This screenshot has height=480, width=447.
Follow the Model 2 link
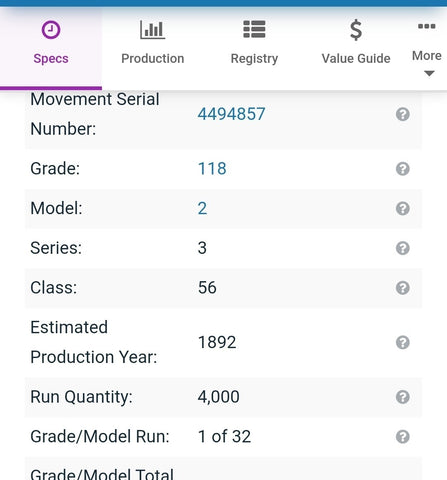pyautogui.click(x=202, y=209)
